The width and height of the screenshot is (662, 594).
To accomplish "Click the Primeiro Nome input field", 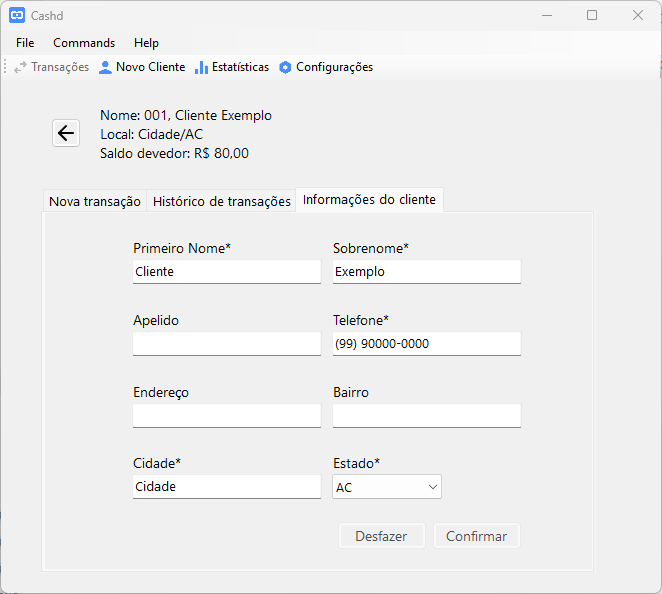I will pyautogui.click(x=227, y=271).
